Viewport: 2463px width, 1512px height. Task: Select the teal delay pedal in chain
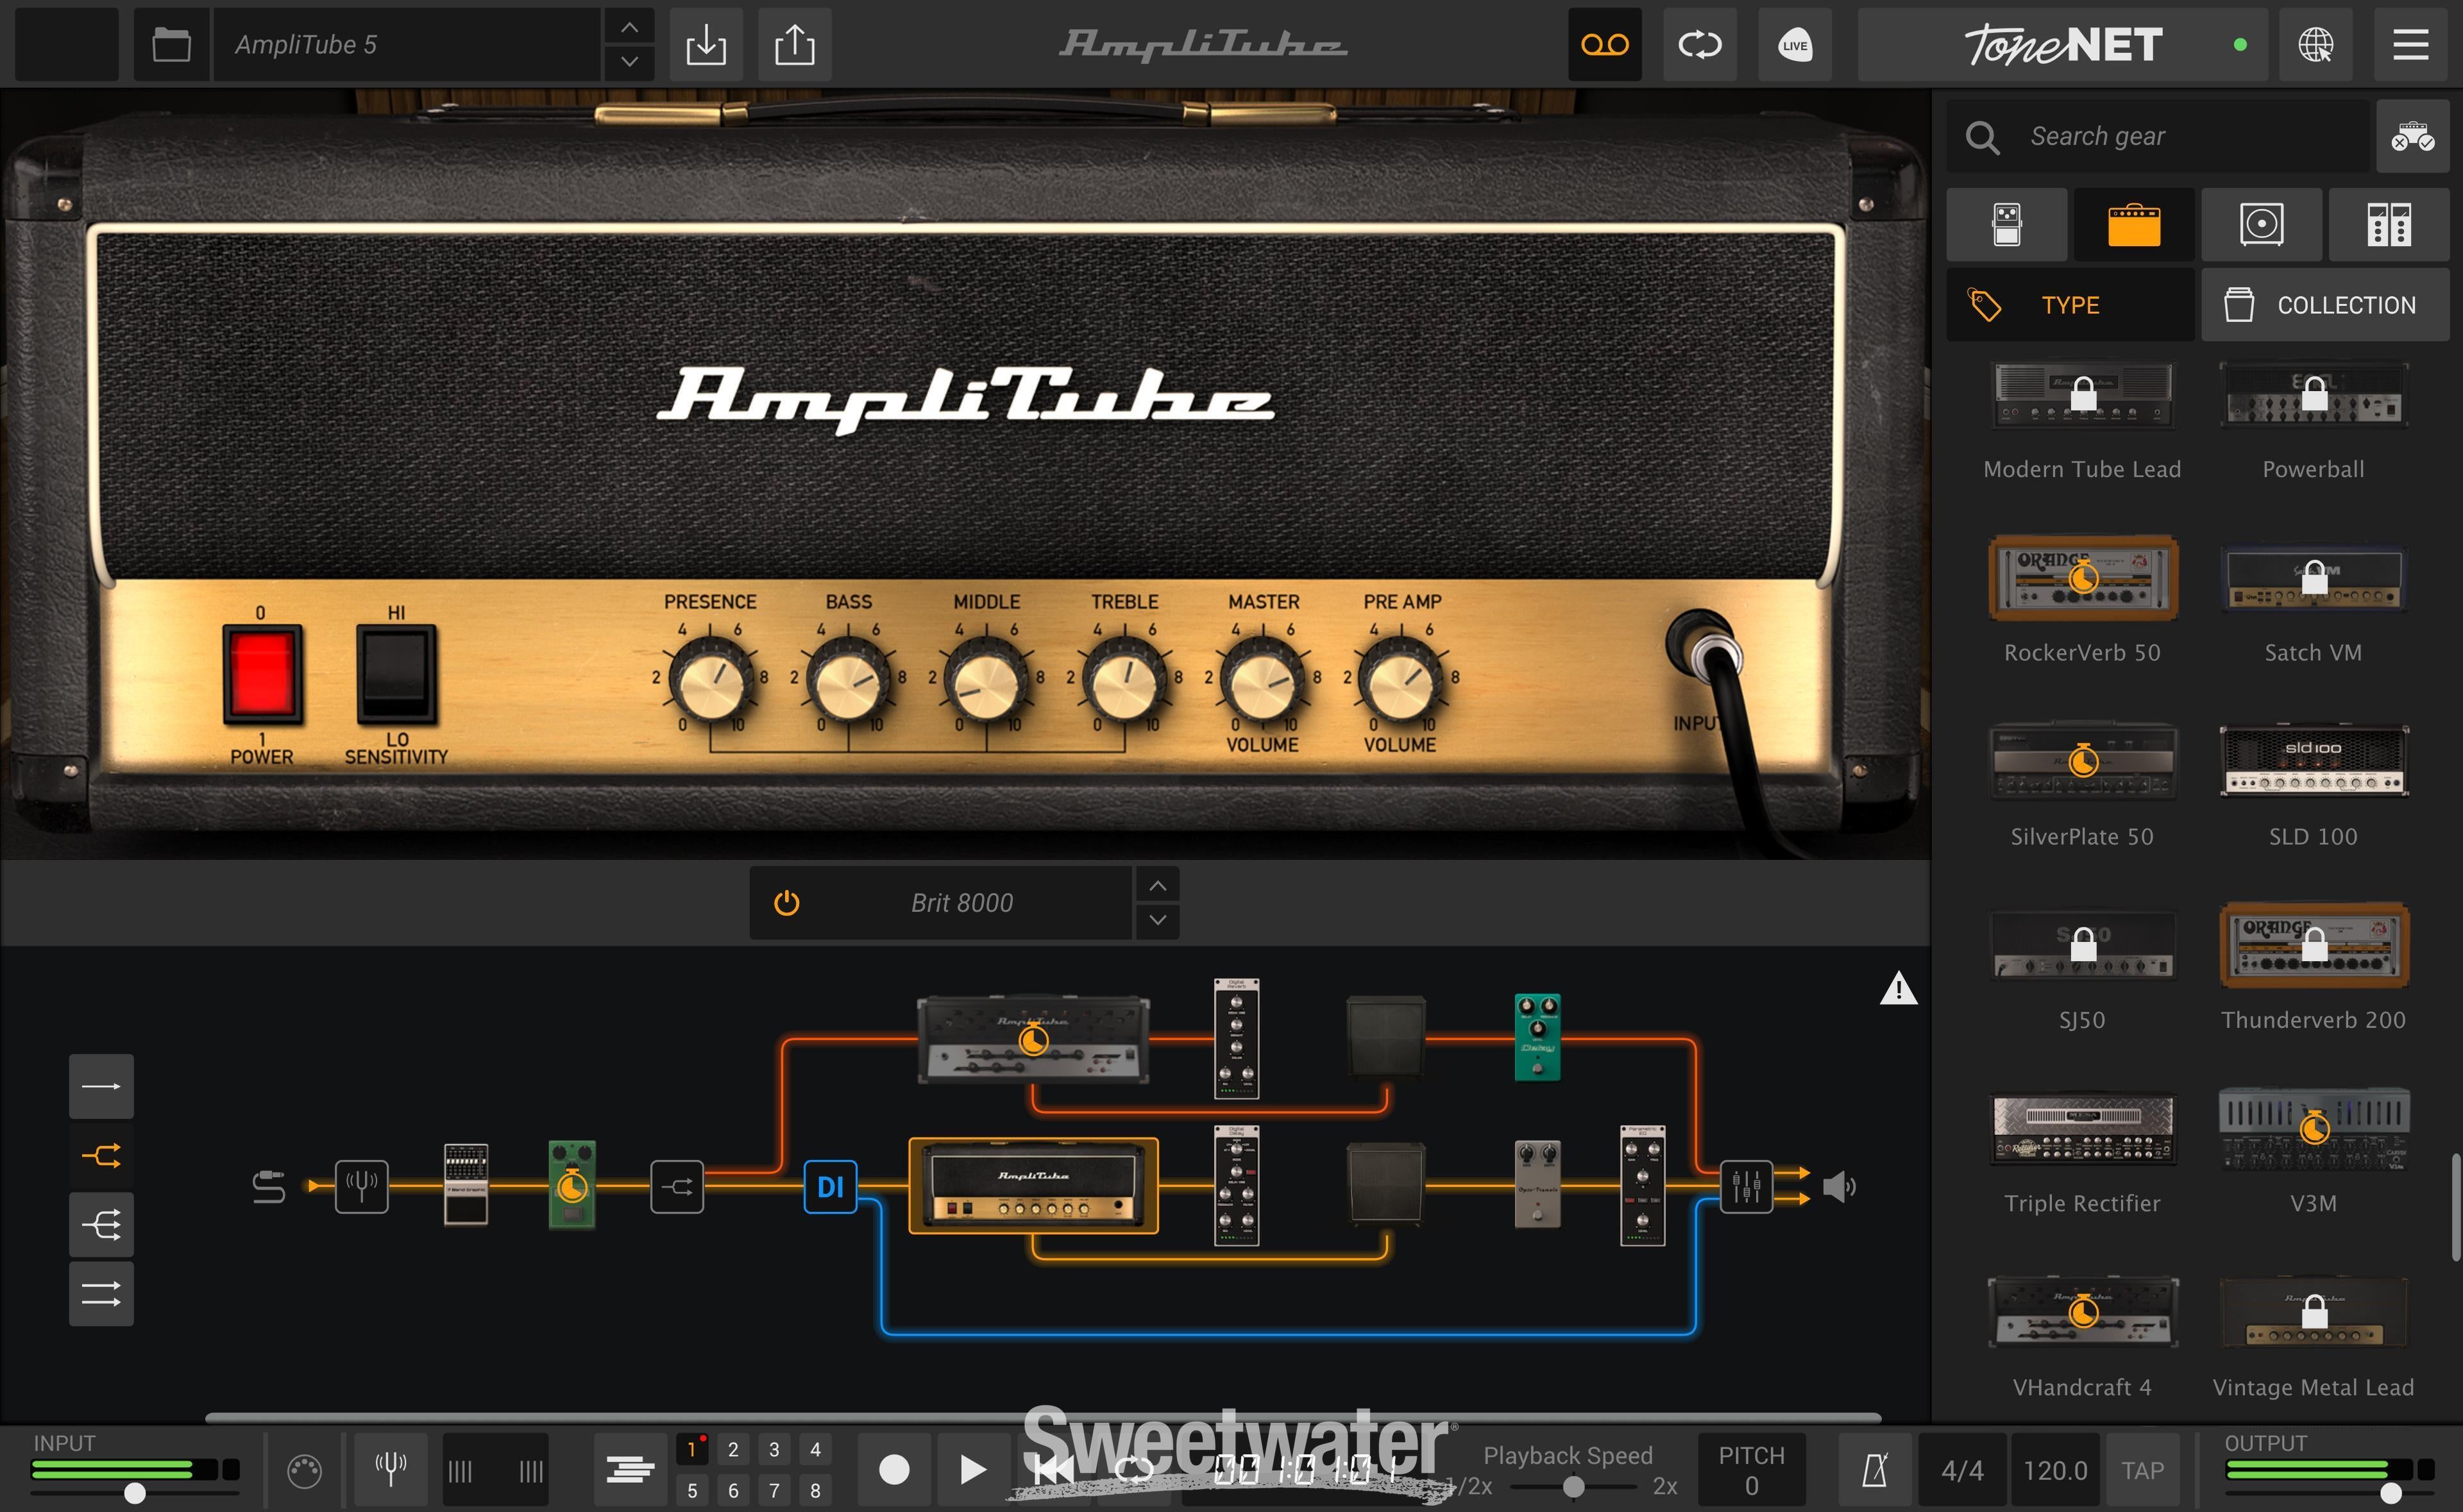[1537, 1038]
